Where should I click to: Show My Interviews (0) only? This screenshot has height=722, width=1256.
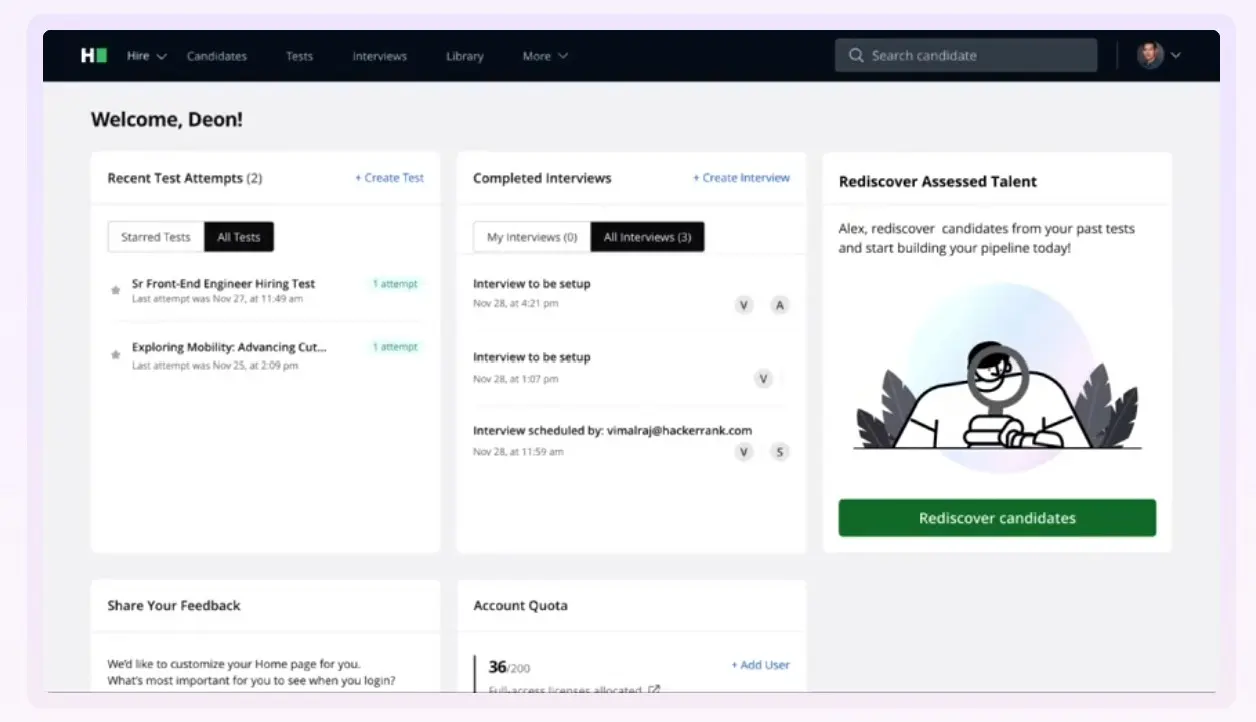coord(532,237)
